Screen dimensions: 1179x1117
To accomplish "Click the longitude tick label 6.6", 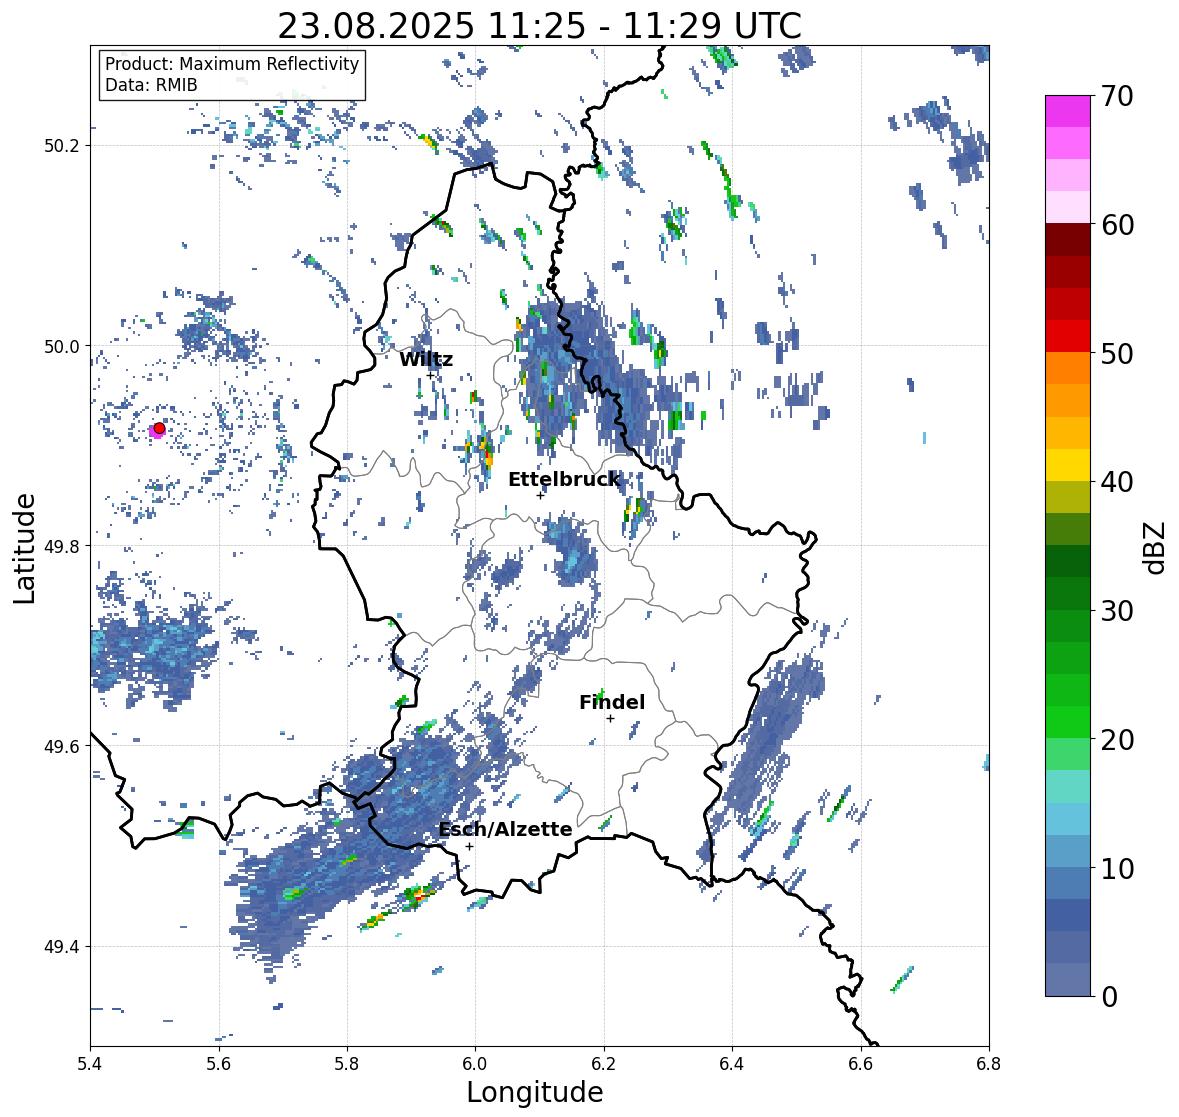I will 861,1063.
